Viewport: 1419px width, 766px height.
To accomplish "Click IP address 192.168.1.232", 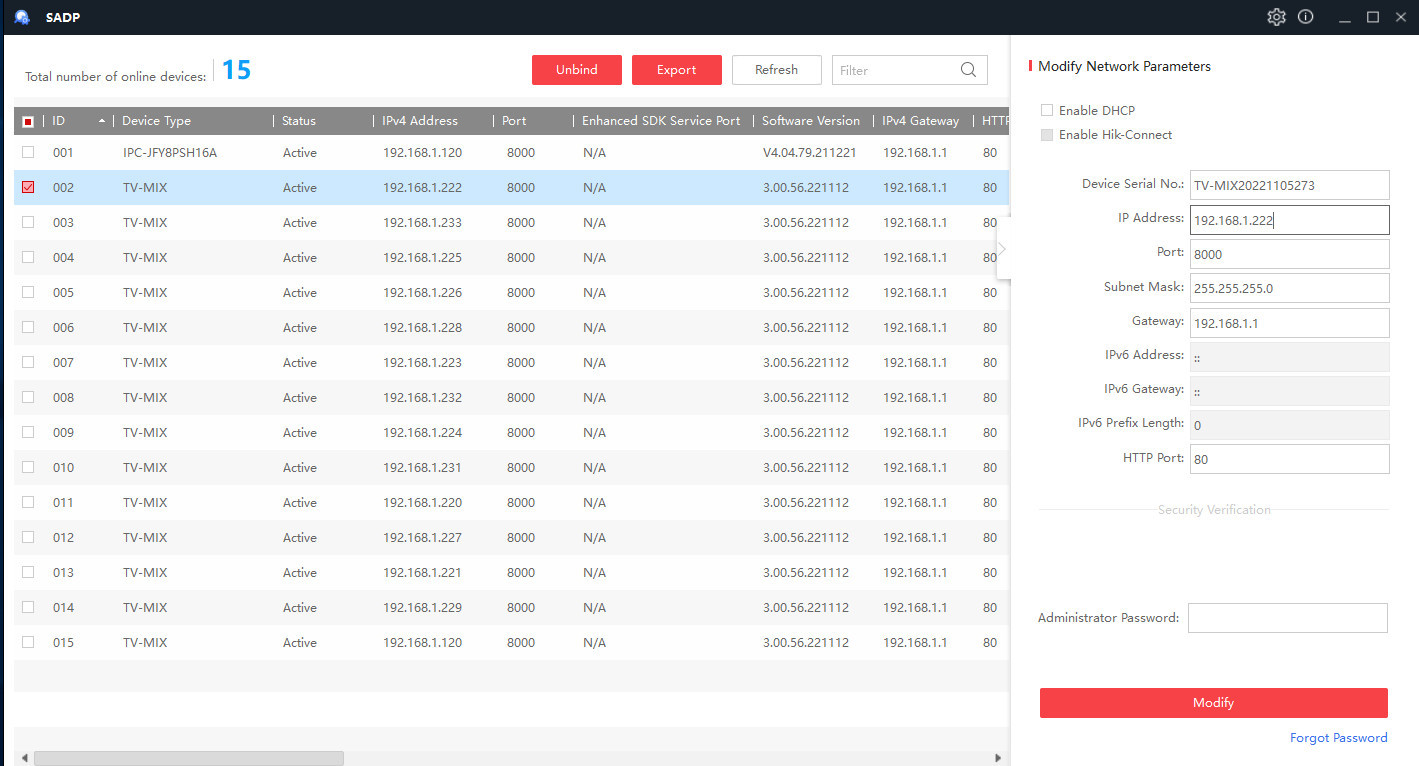I will click(422, 398).
